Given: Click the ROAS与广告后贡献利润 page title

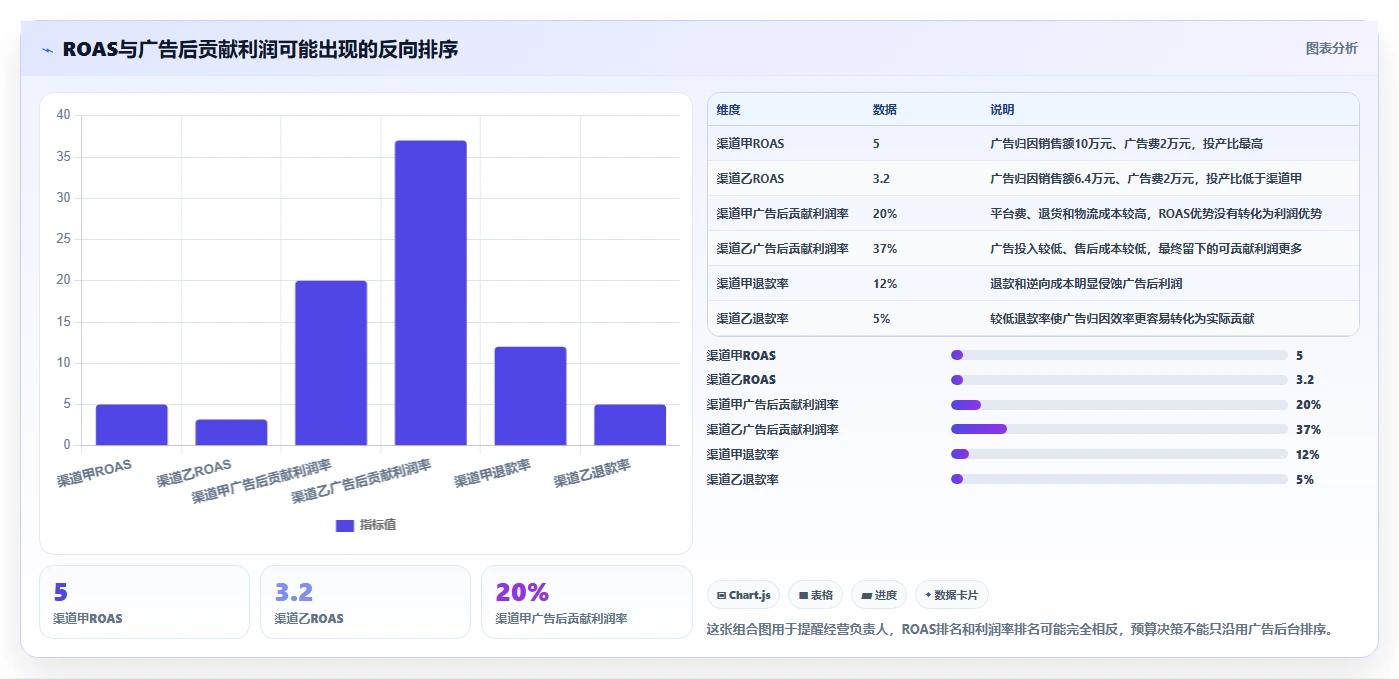Looking at the screenshot, I should click(260, 49).
